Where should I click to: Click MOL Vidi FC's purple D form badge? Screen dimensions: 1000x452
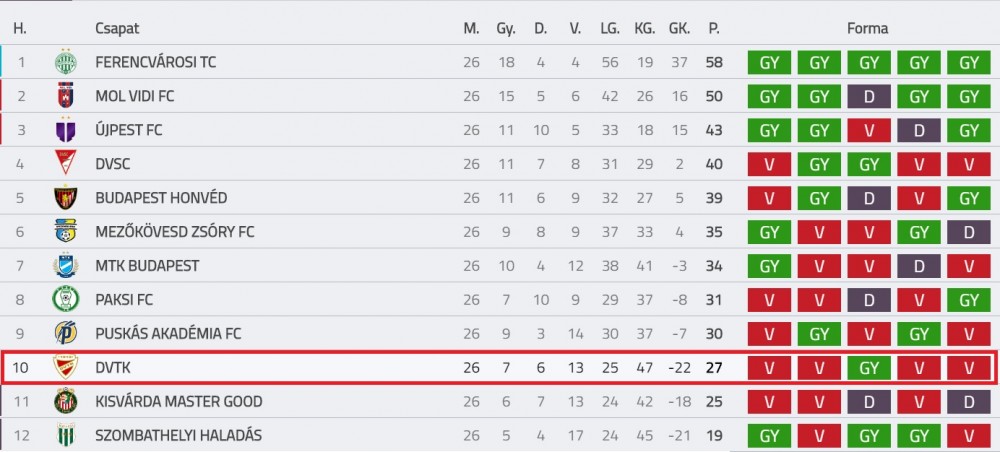[x=869, y=96]
